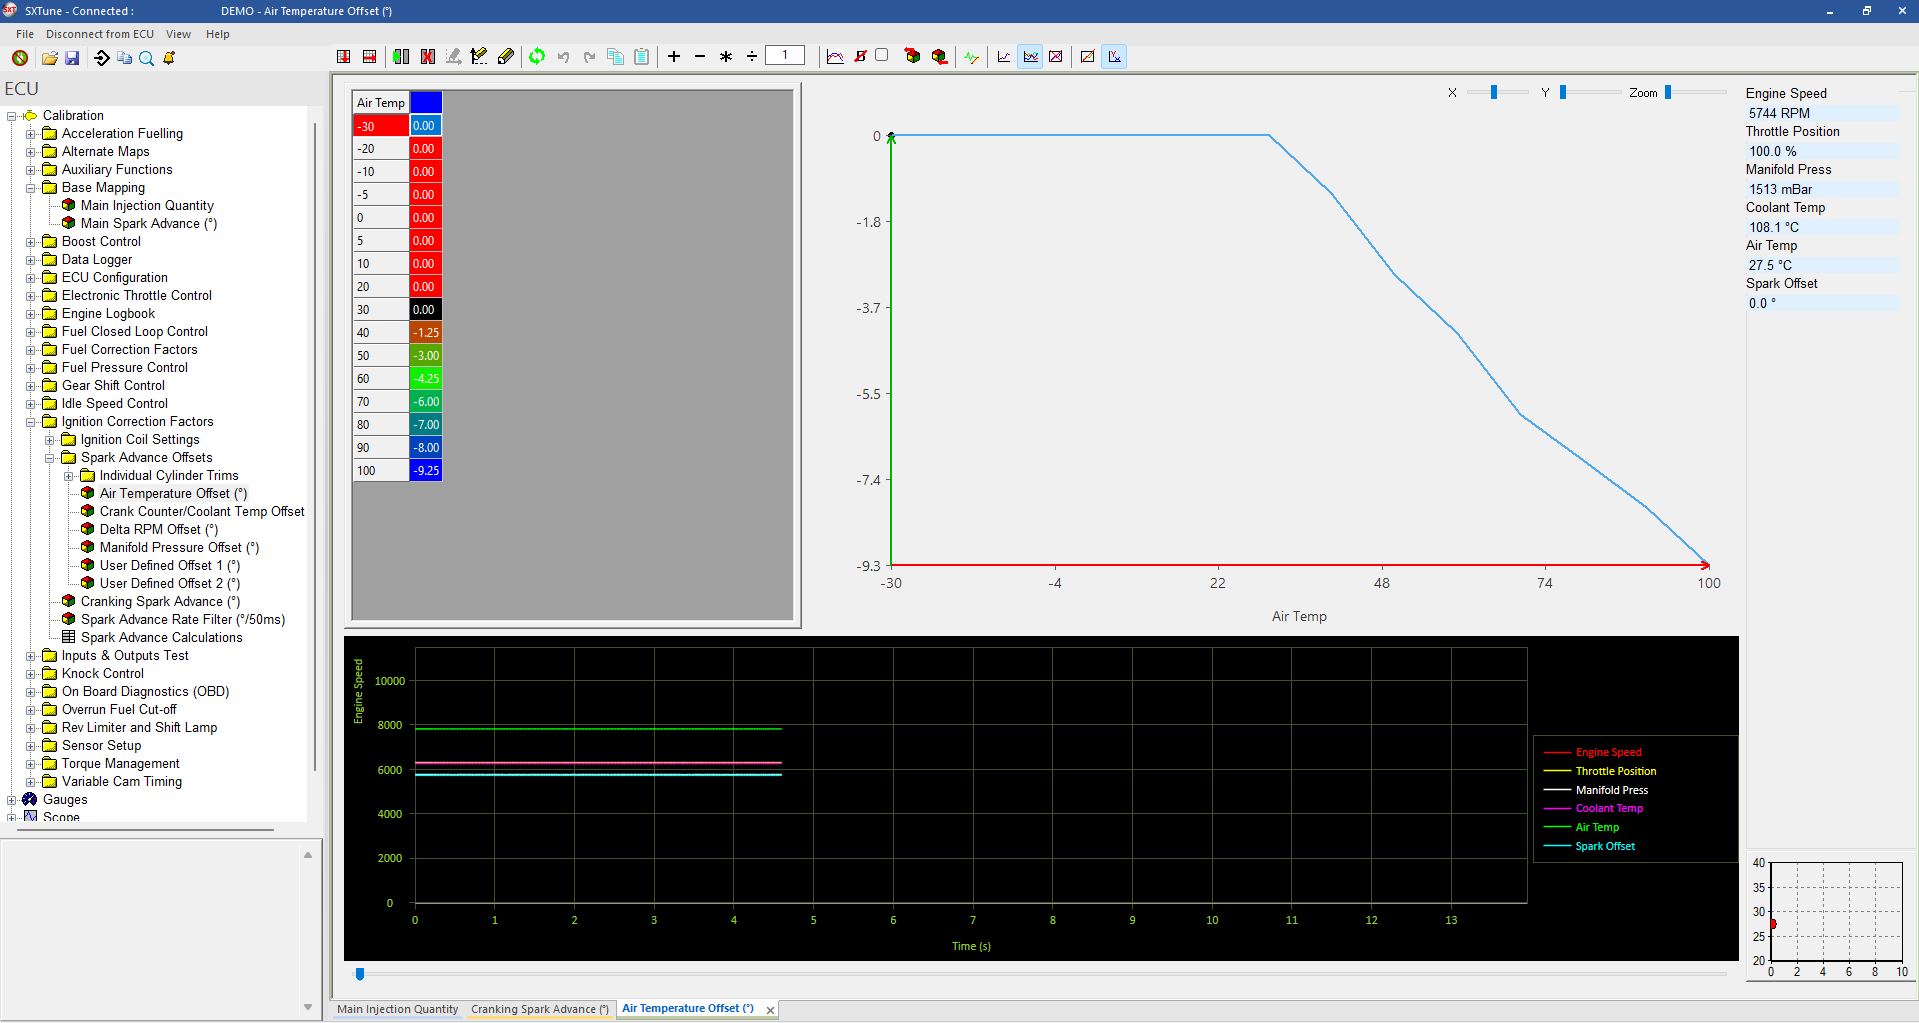Click the step value input field
Screen dimensions: 1919x1023
coord(785,56)
